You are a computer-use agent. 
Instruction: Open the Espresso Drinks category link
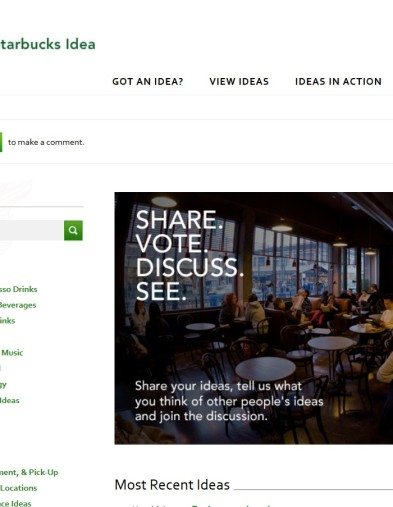[18, 289]
